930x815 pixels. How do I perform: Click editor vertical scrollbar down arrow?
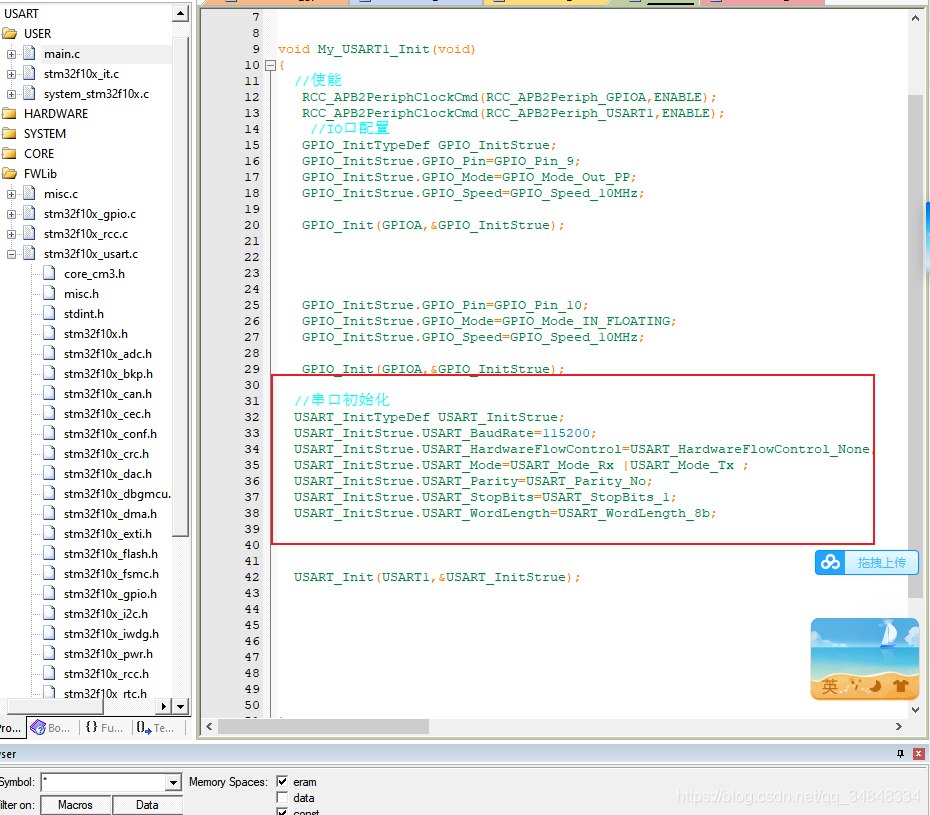[916, 709]
